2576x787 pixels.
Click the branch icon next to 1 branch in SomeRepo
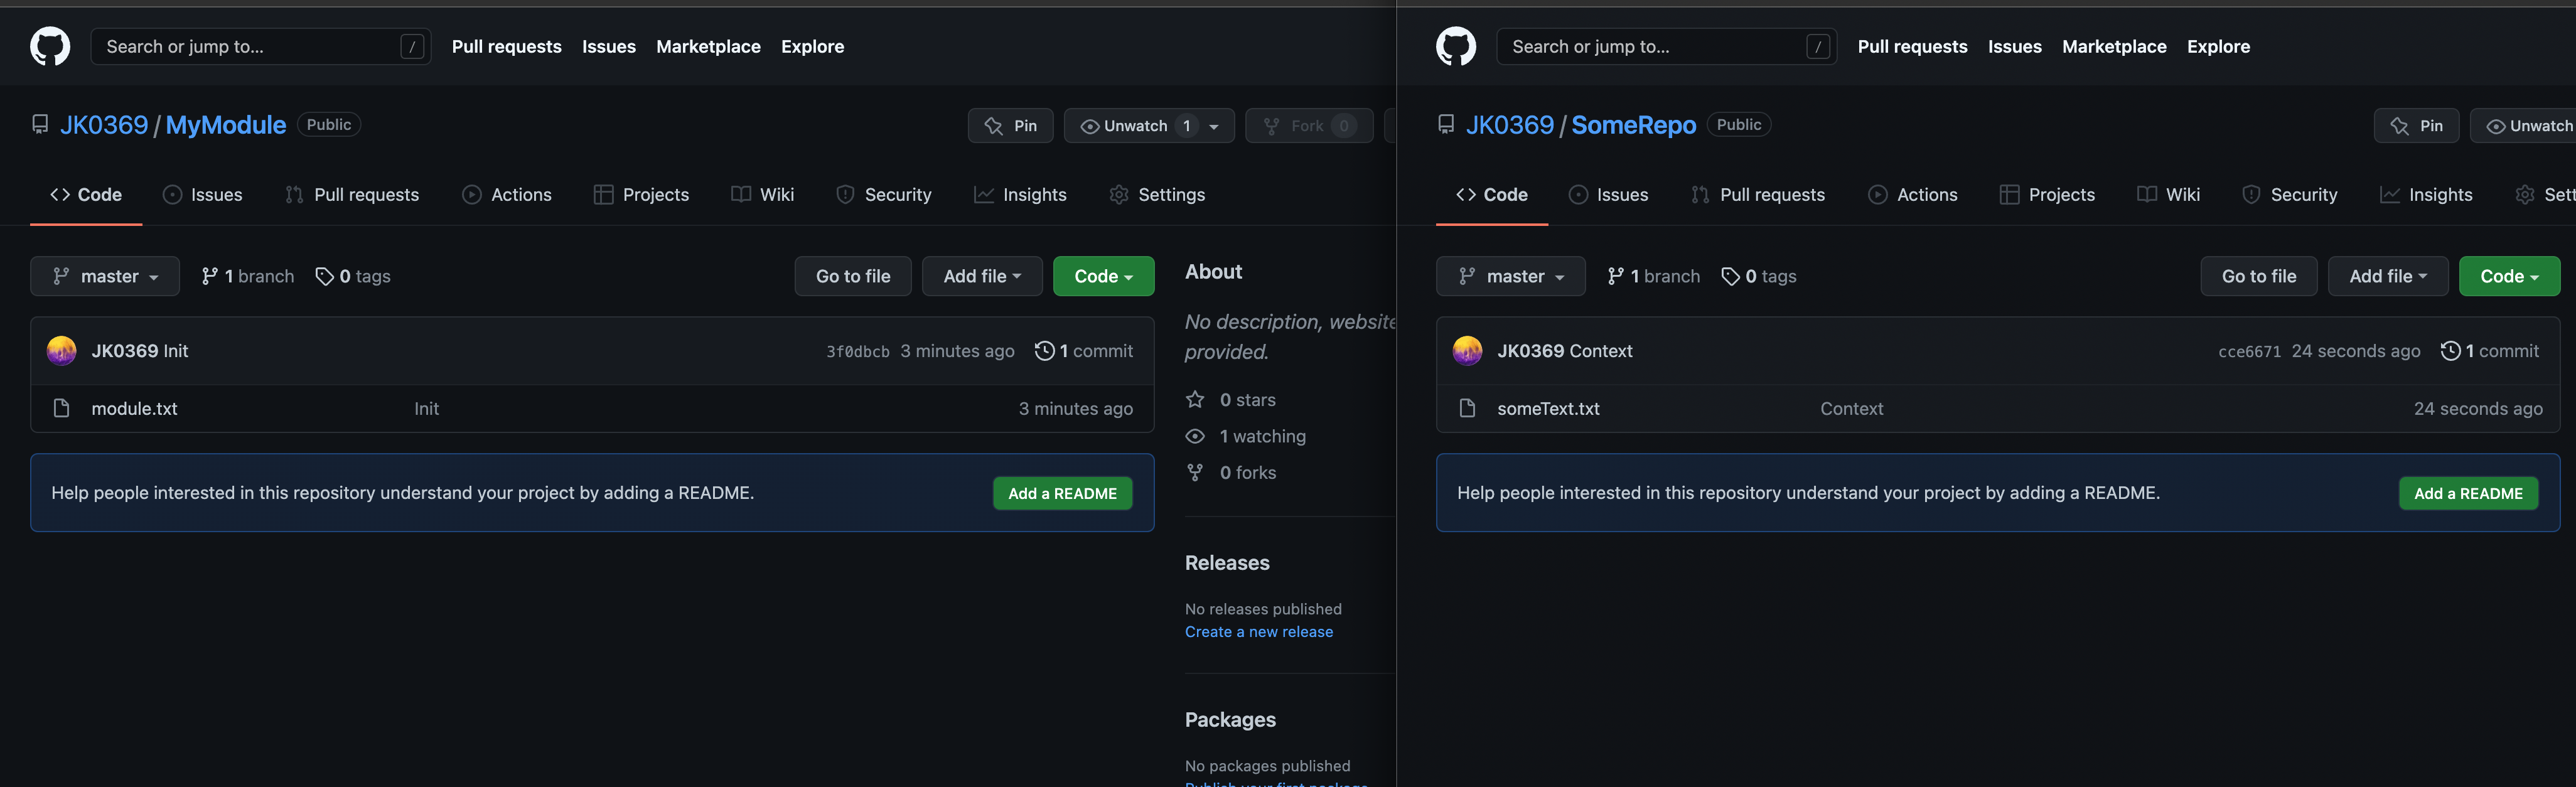pos(1615,276)
